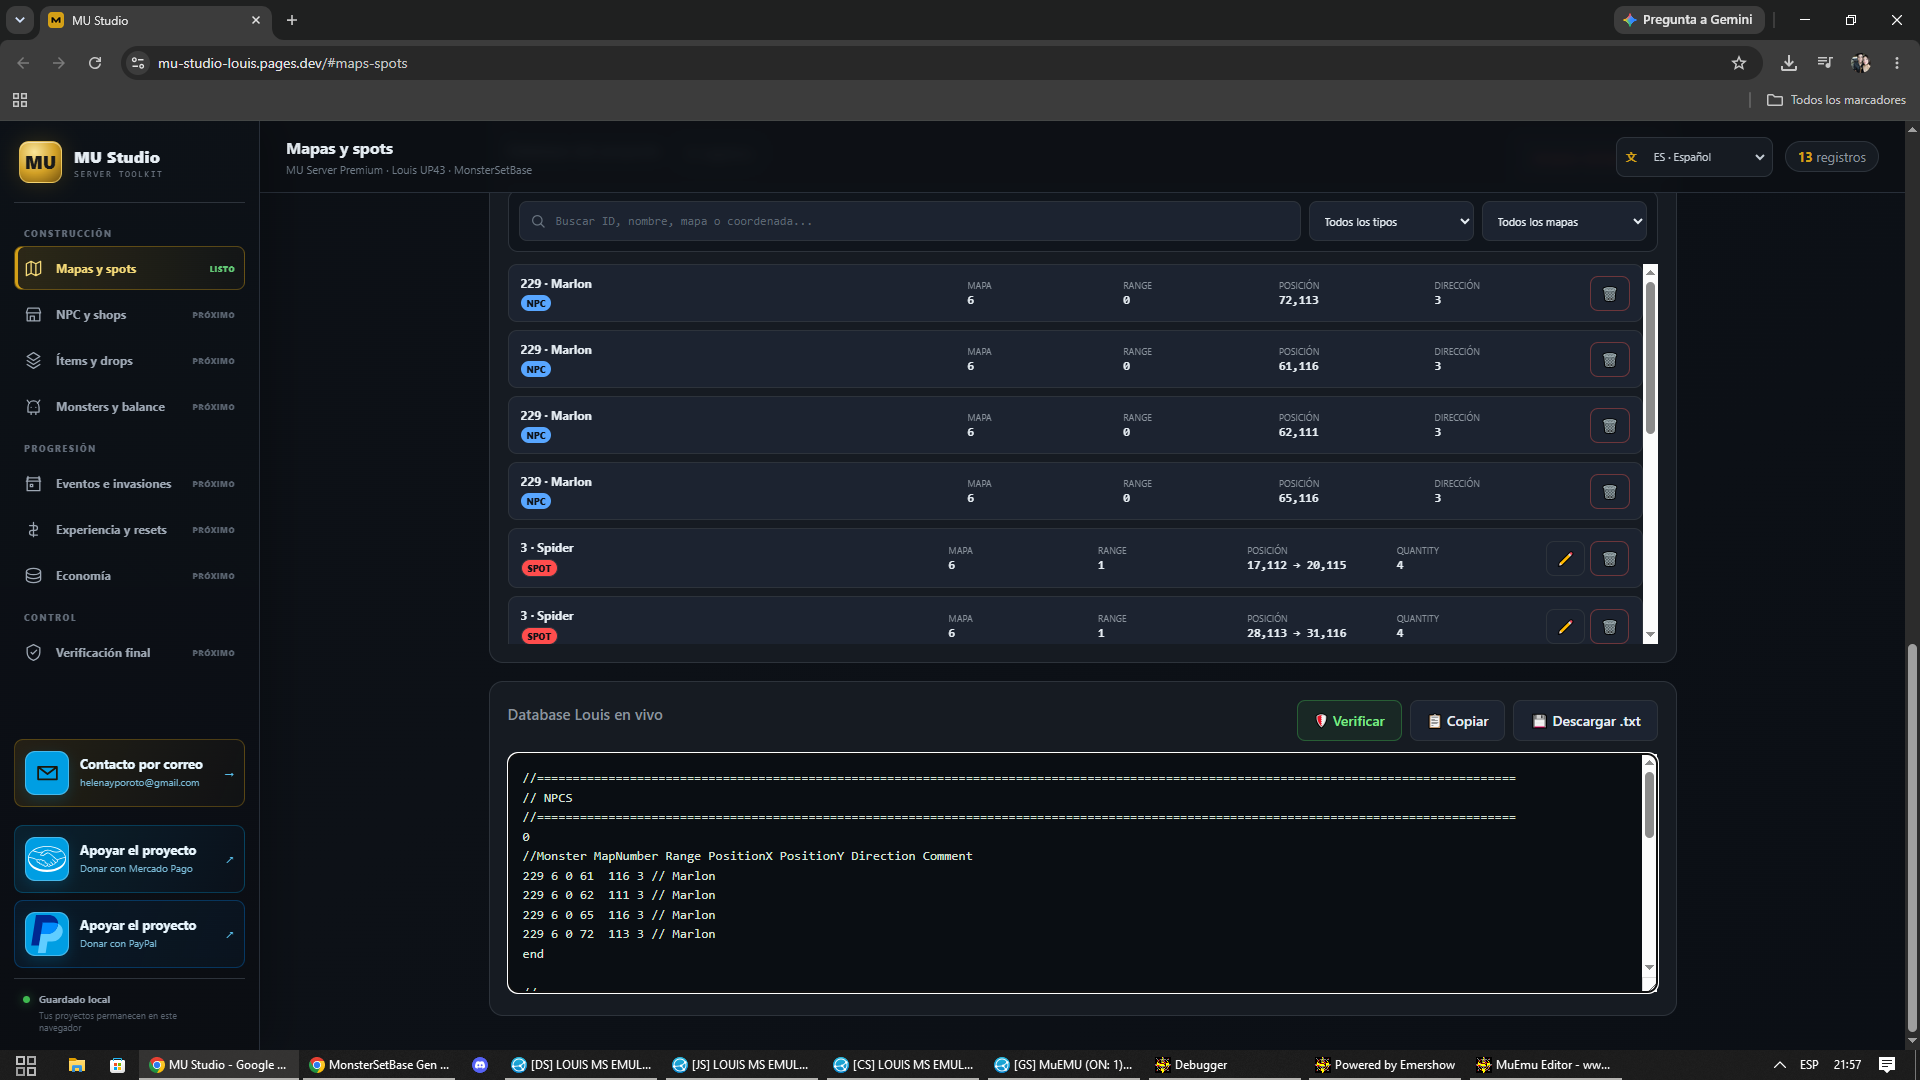The height and width of the screenshot is (1080, 1920).
Task: Open the Ítems y drops section
Action: pyautogui.click(x=130, y=361)
